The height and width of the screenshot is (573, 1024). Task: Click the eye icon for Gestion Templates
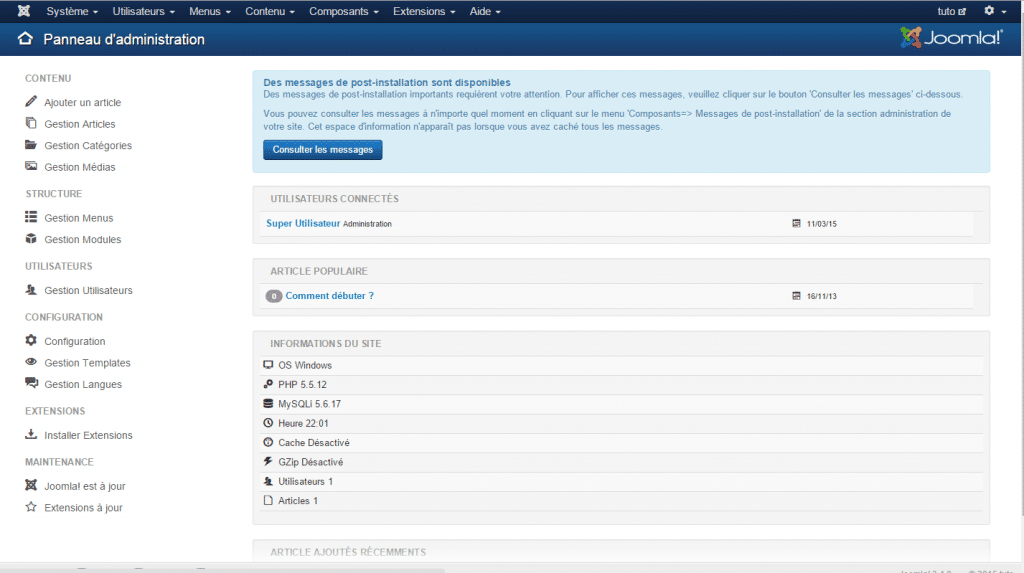[31, 363]
